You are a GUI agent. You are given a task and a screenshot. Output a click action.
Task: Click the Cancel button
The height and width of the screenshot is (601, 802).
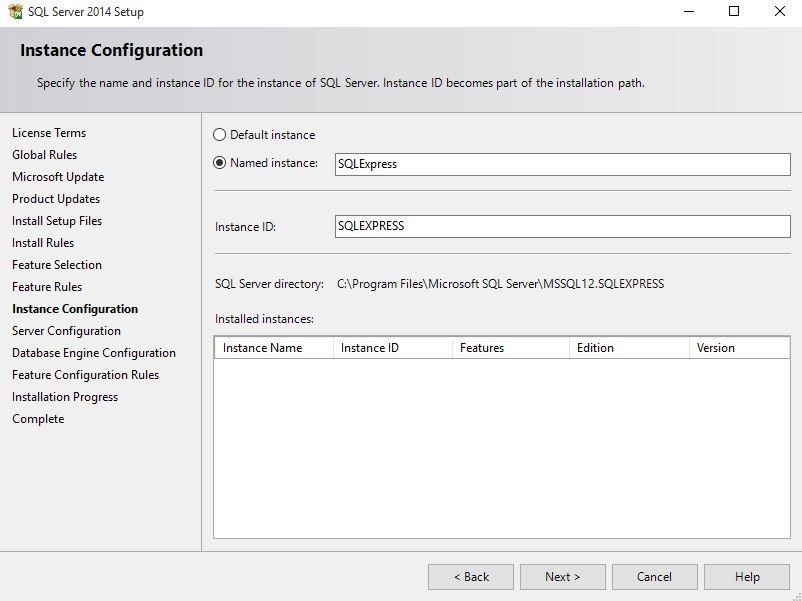tap(654, 576)
